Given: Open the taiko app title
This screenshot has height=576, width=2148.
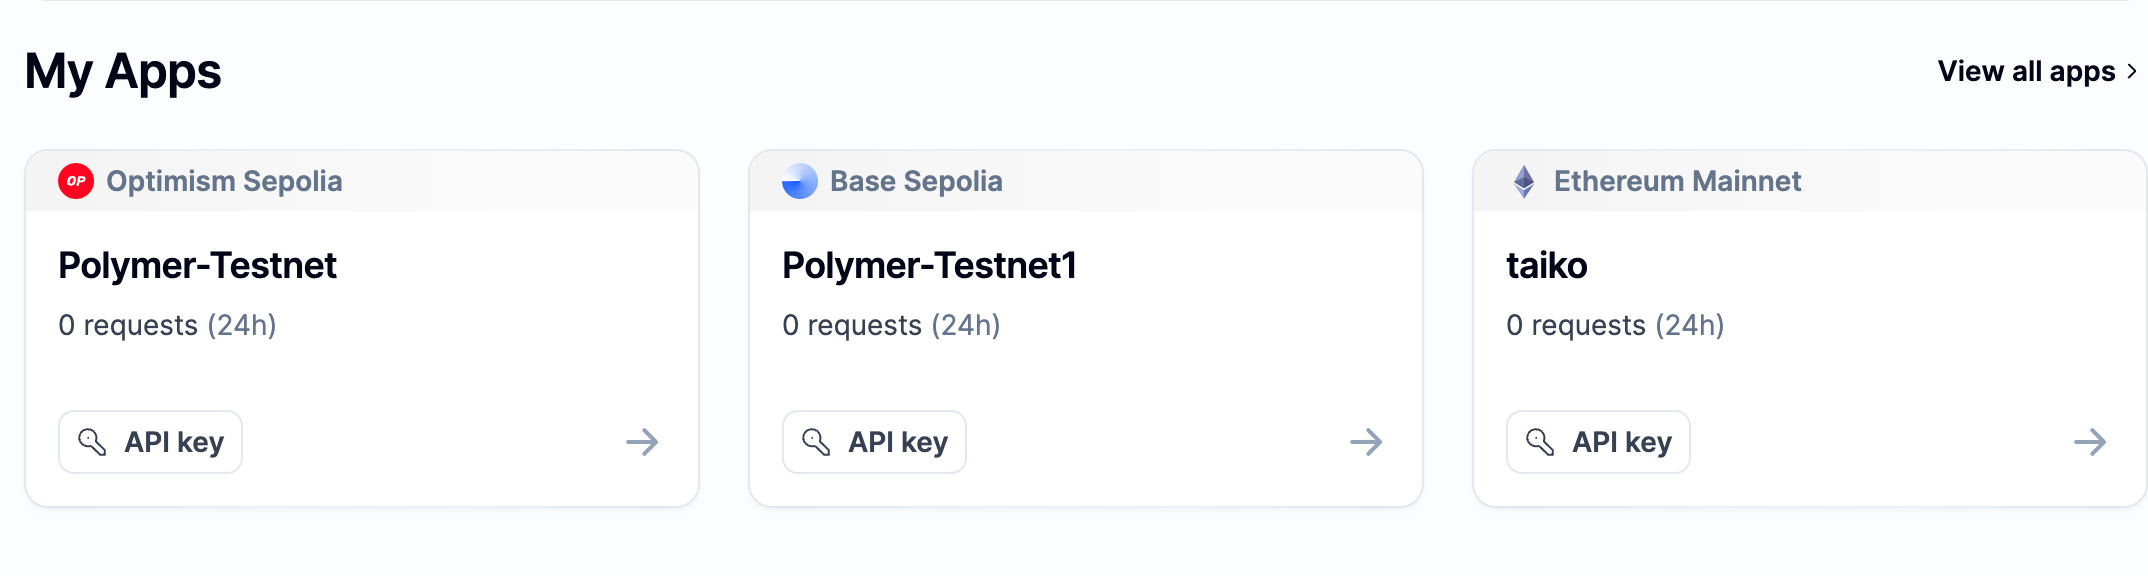Looking at the screenshot, I should tap(1546, 266).
